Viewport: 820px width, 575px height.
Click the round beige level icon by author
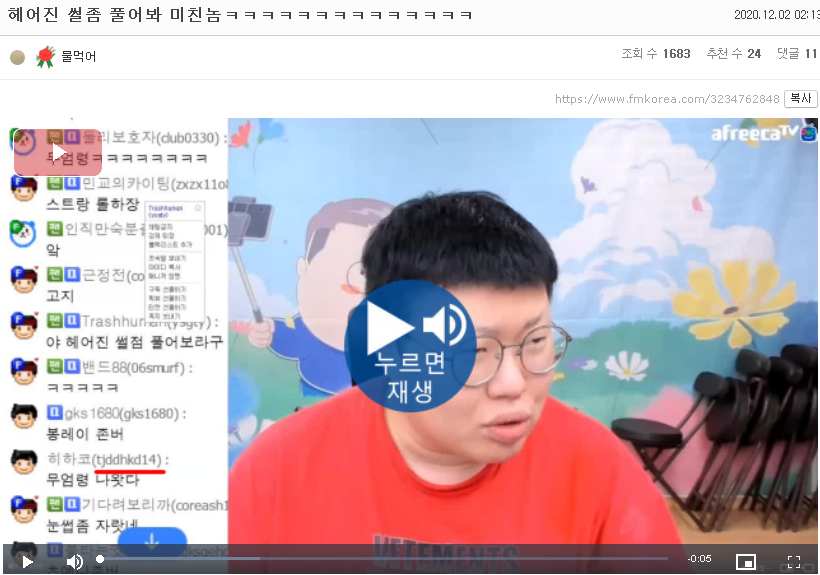pos(18,57)
